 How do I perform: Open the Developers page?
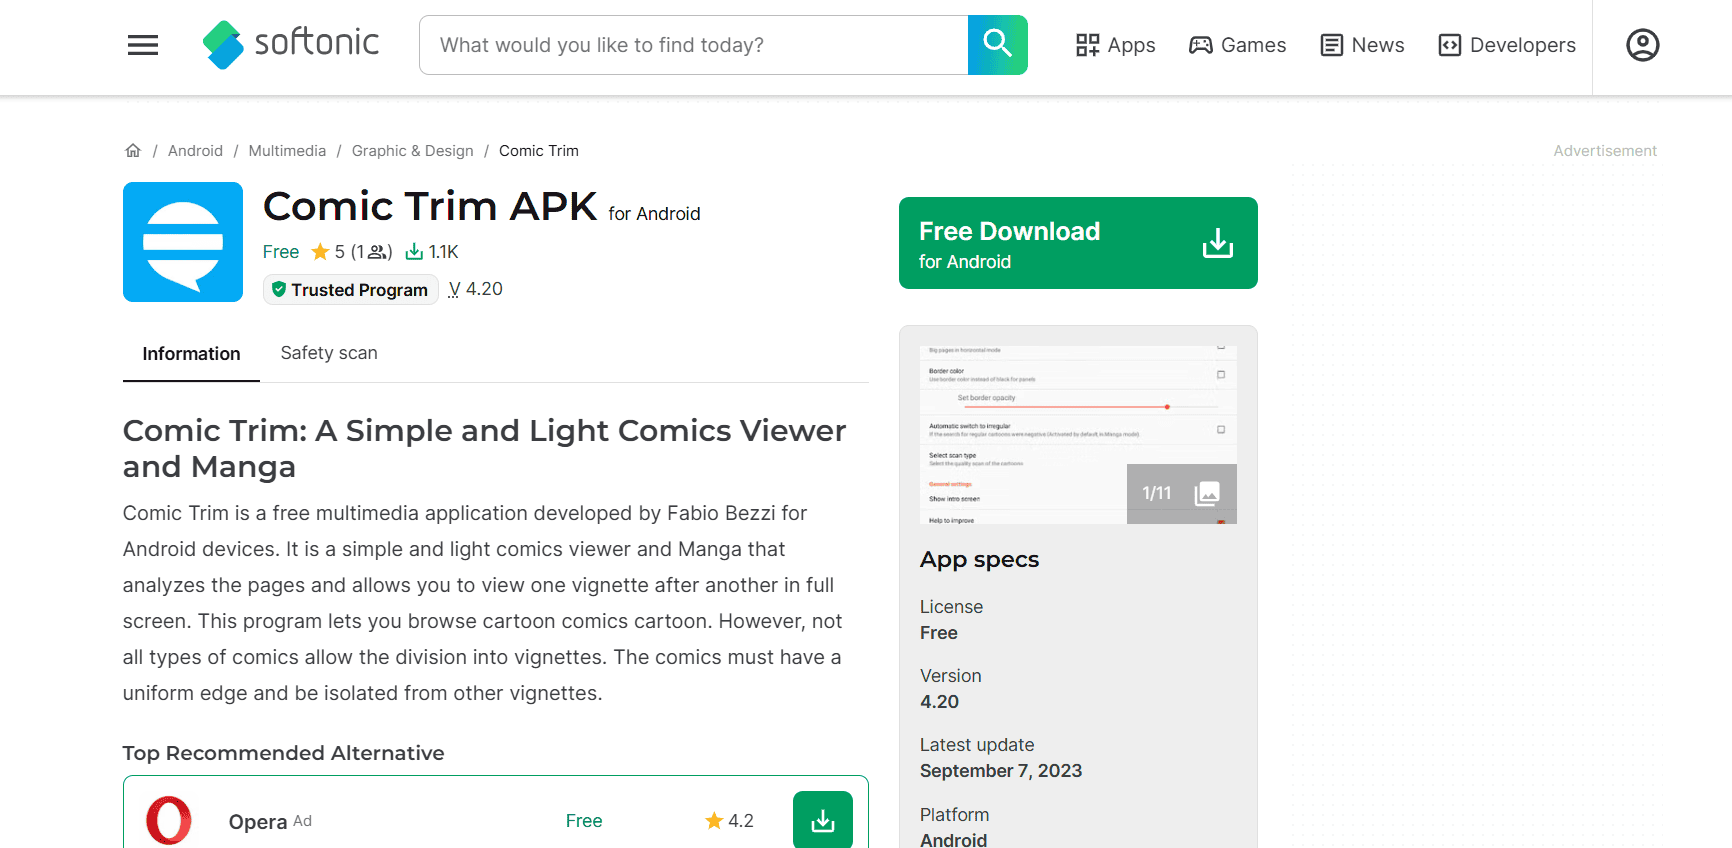coord(1506,45)
